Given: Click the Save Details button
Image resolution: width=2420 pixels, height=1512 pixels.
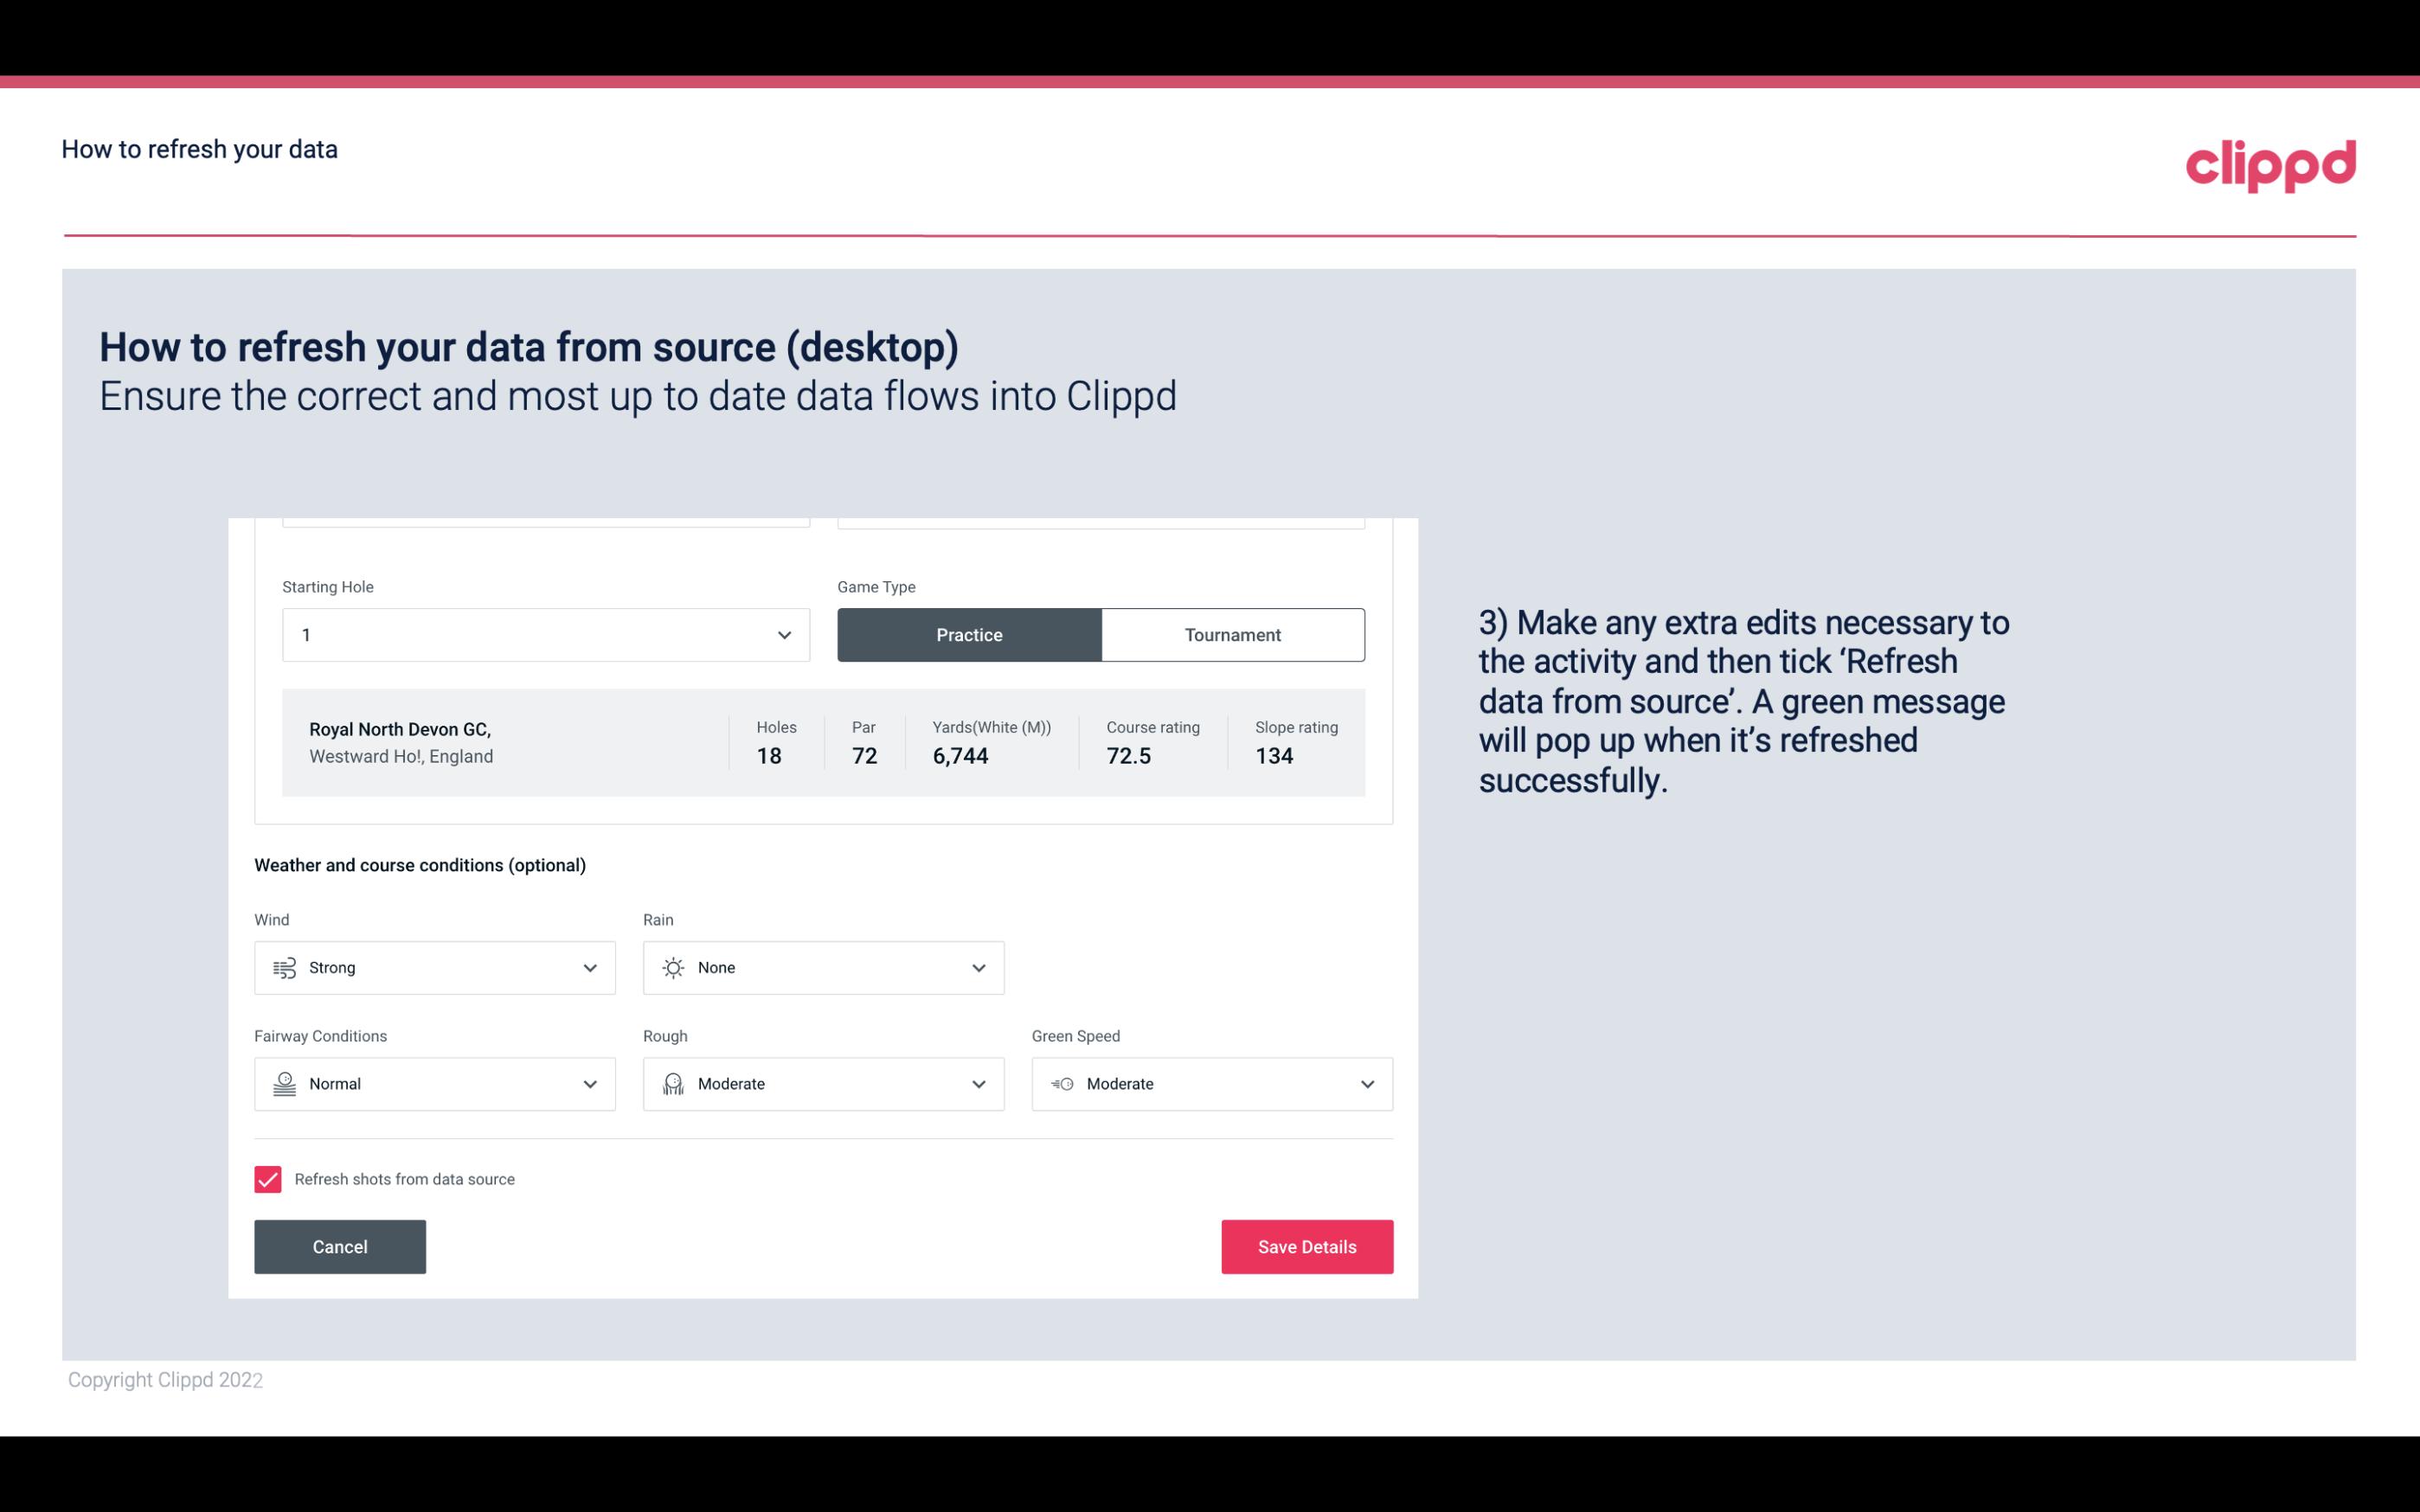Looking at the screenshot, I should [x=1306, y=1246].
